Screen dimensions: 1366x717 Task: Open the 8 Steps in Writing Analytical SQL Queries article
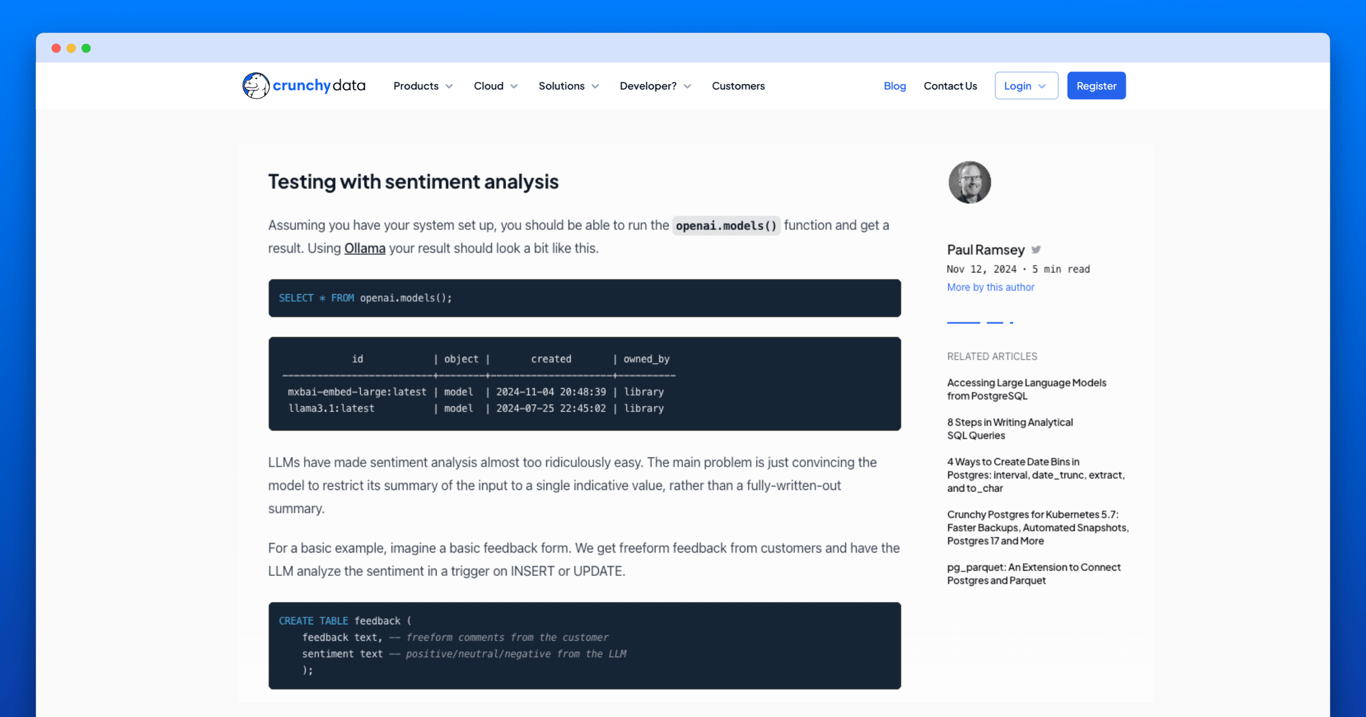pos(1010,428)
